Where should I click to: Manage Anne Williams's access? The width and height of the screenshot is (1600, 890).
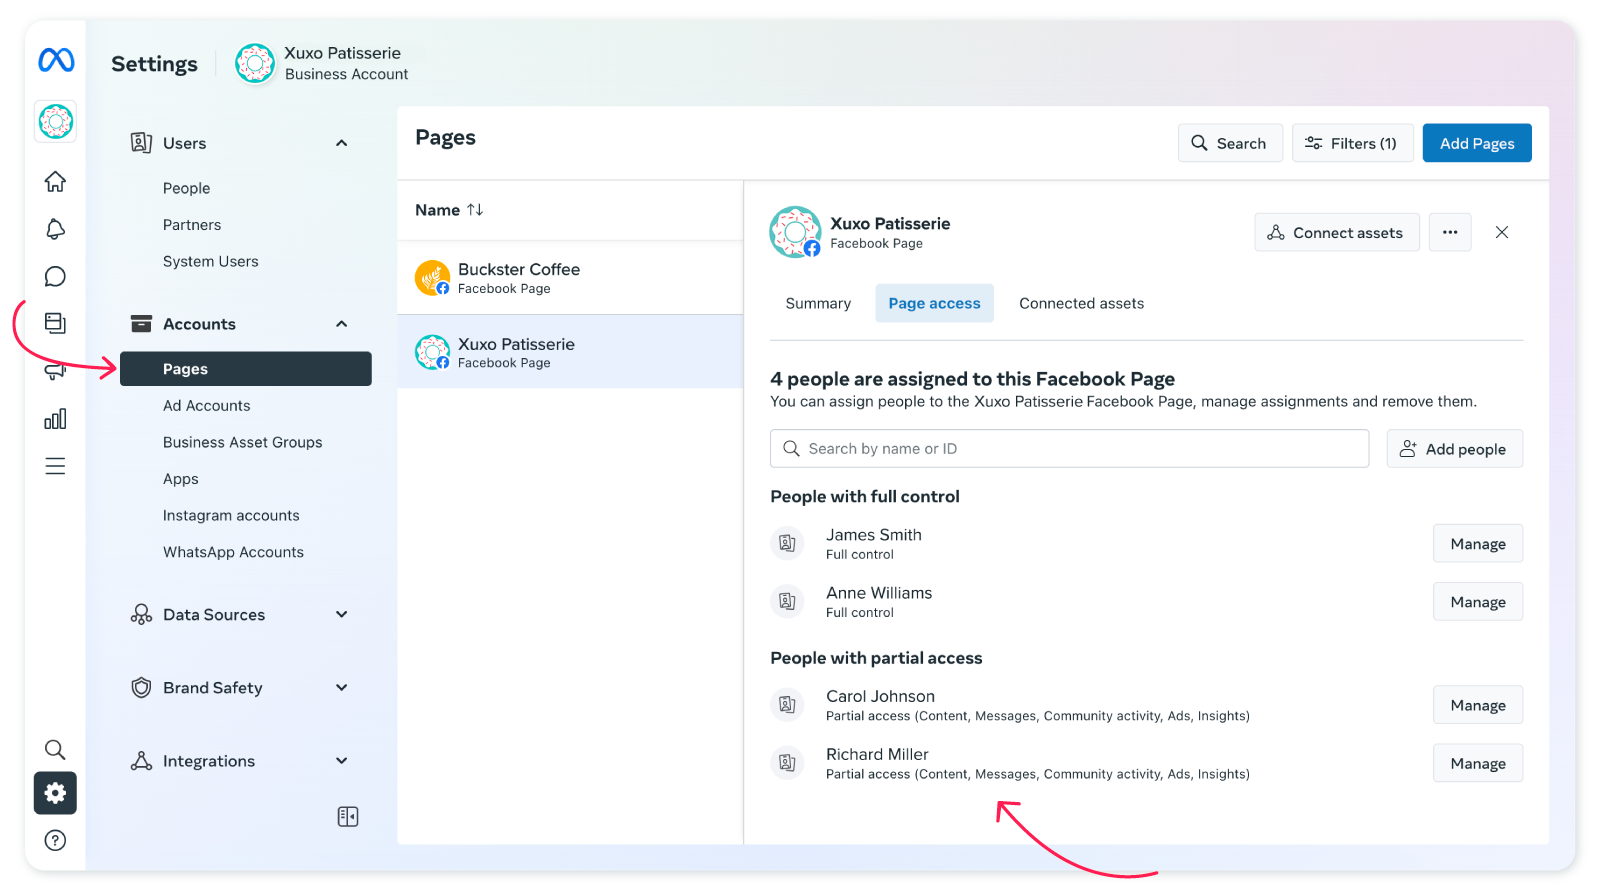1478,602
